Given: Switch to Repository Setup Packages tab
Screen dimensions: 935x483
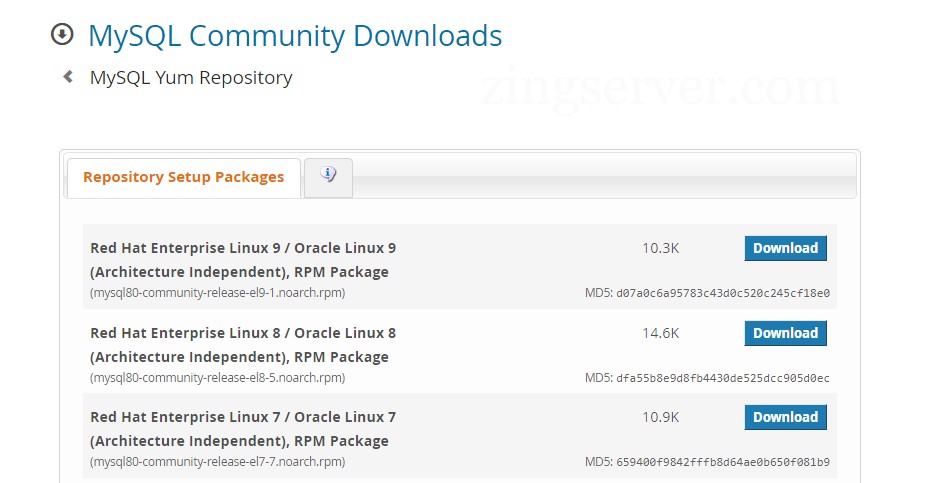Looking at the screenshot, I should pos(183,177).
